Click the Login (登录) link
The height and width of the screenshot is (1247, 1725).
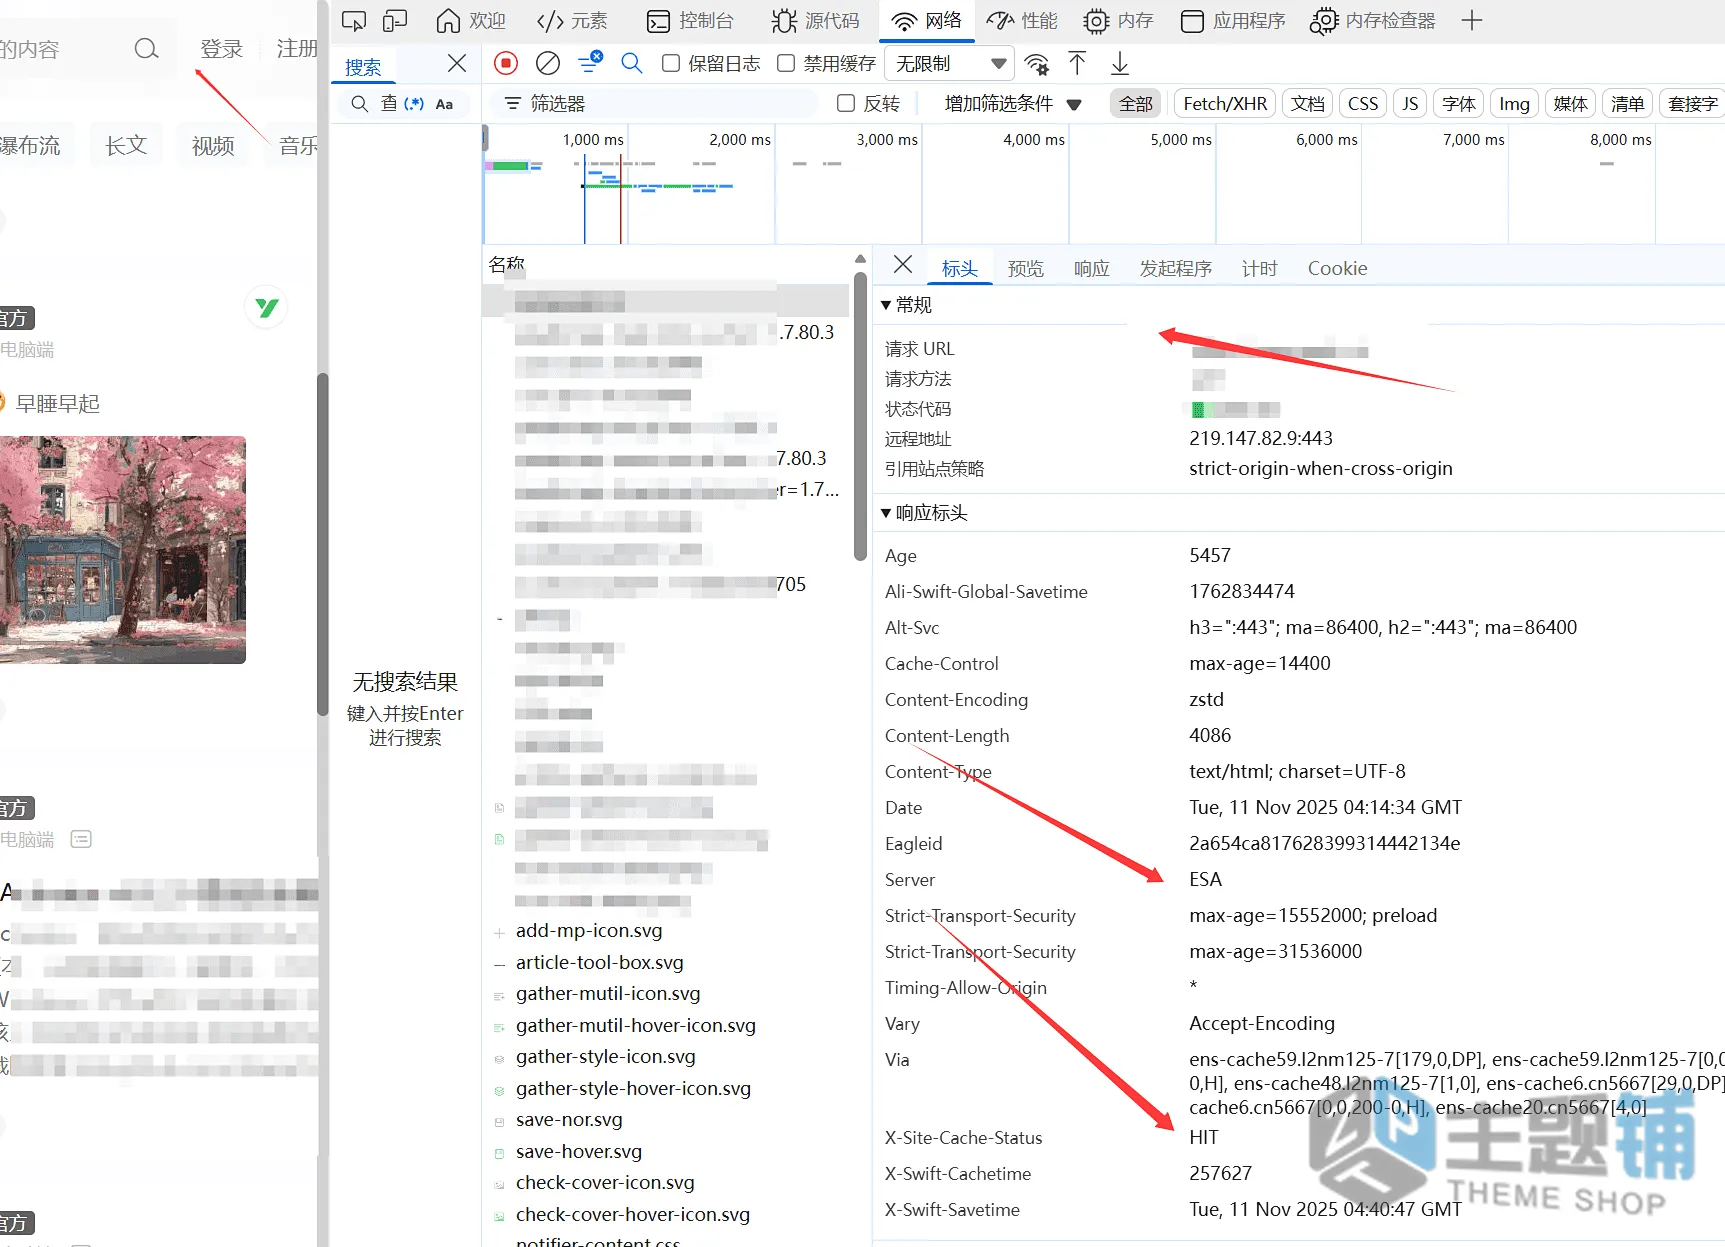click(221, 48)
